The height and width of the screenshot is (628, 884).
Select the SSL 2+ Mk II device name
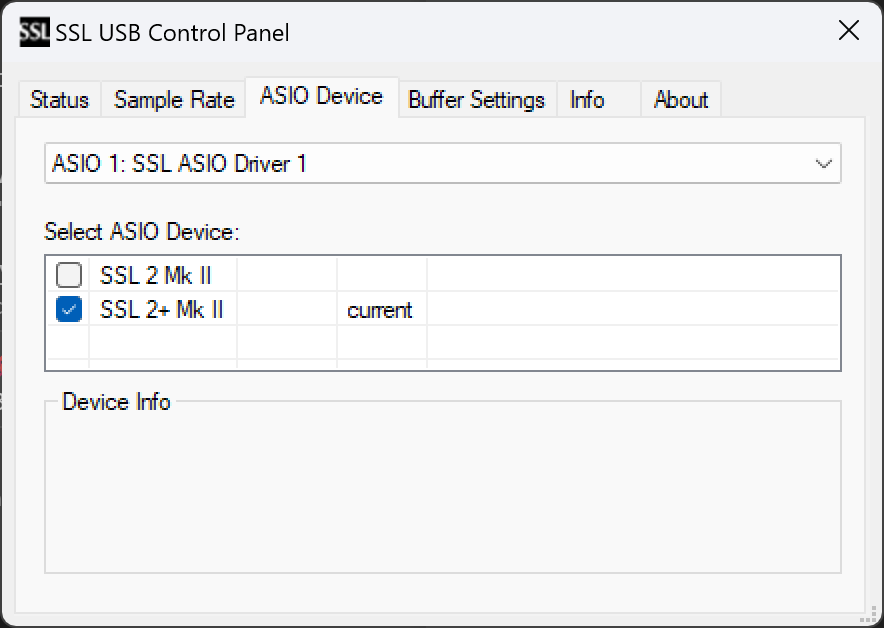coord(161,309)
